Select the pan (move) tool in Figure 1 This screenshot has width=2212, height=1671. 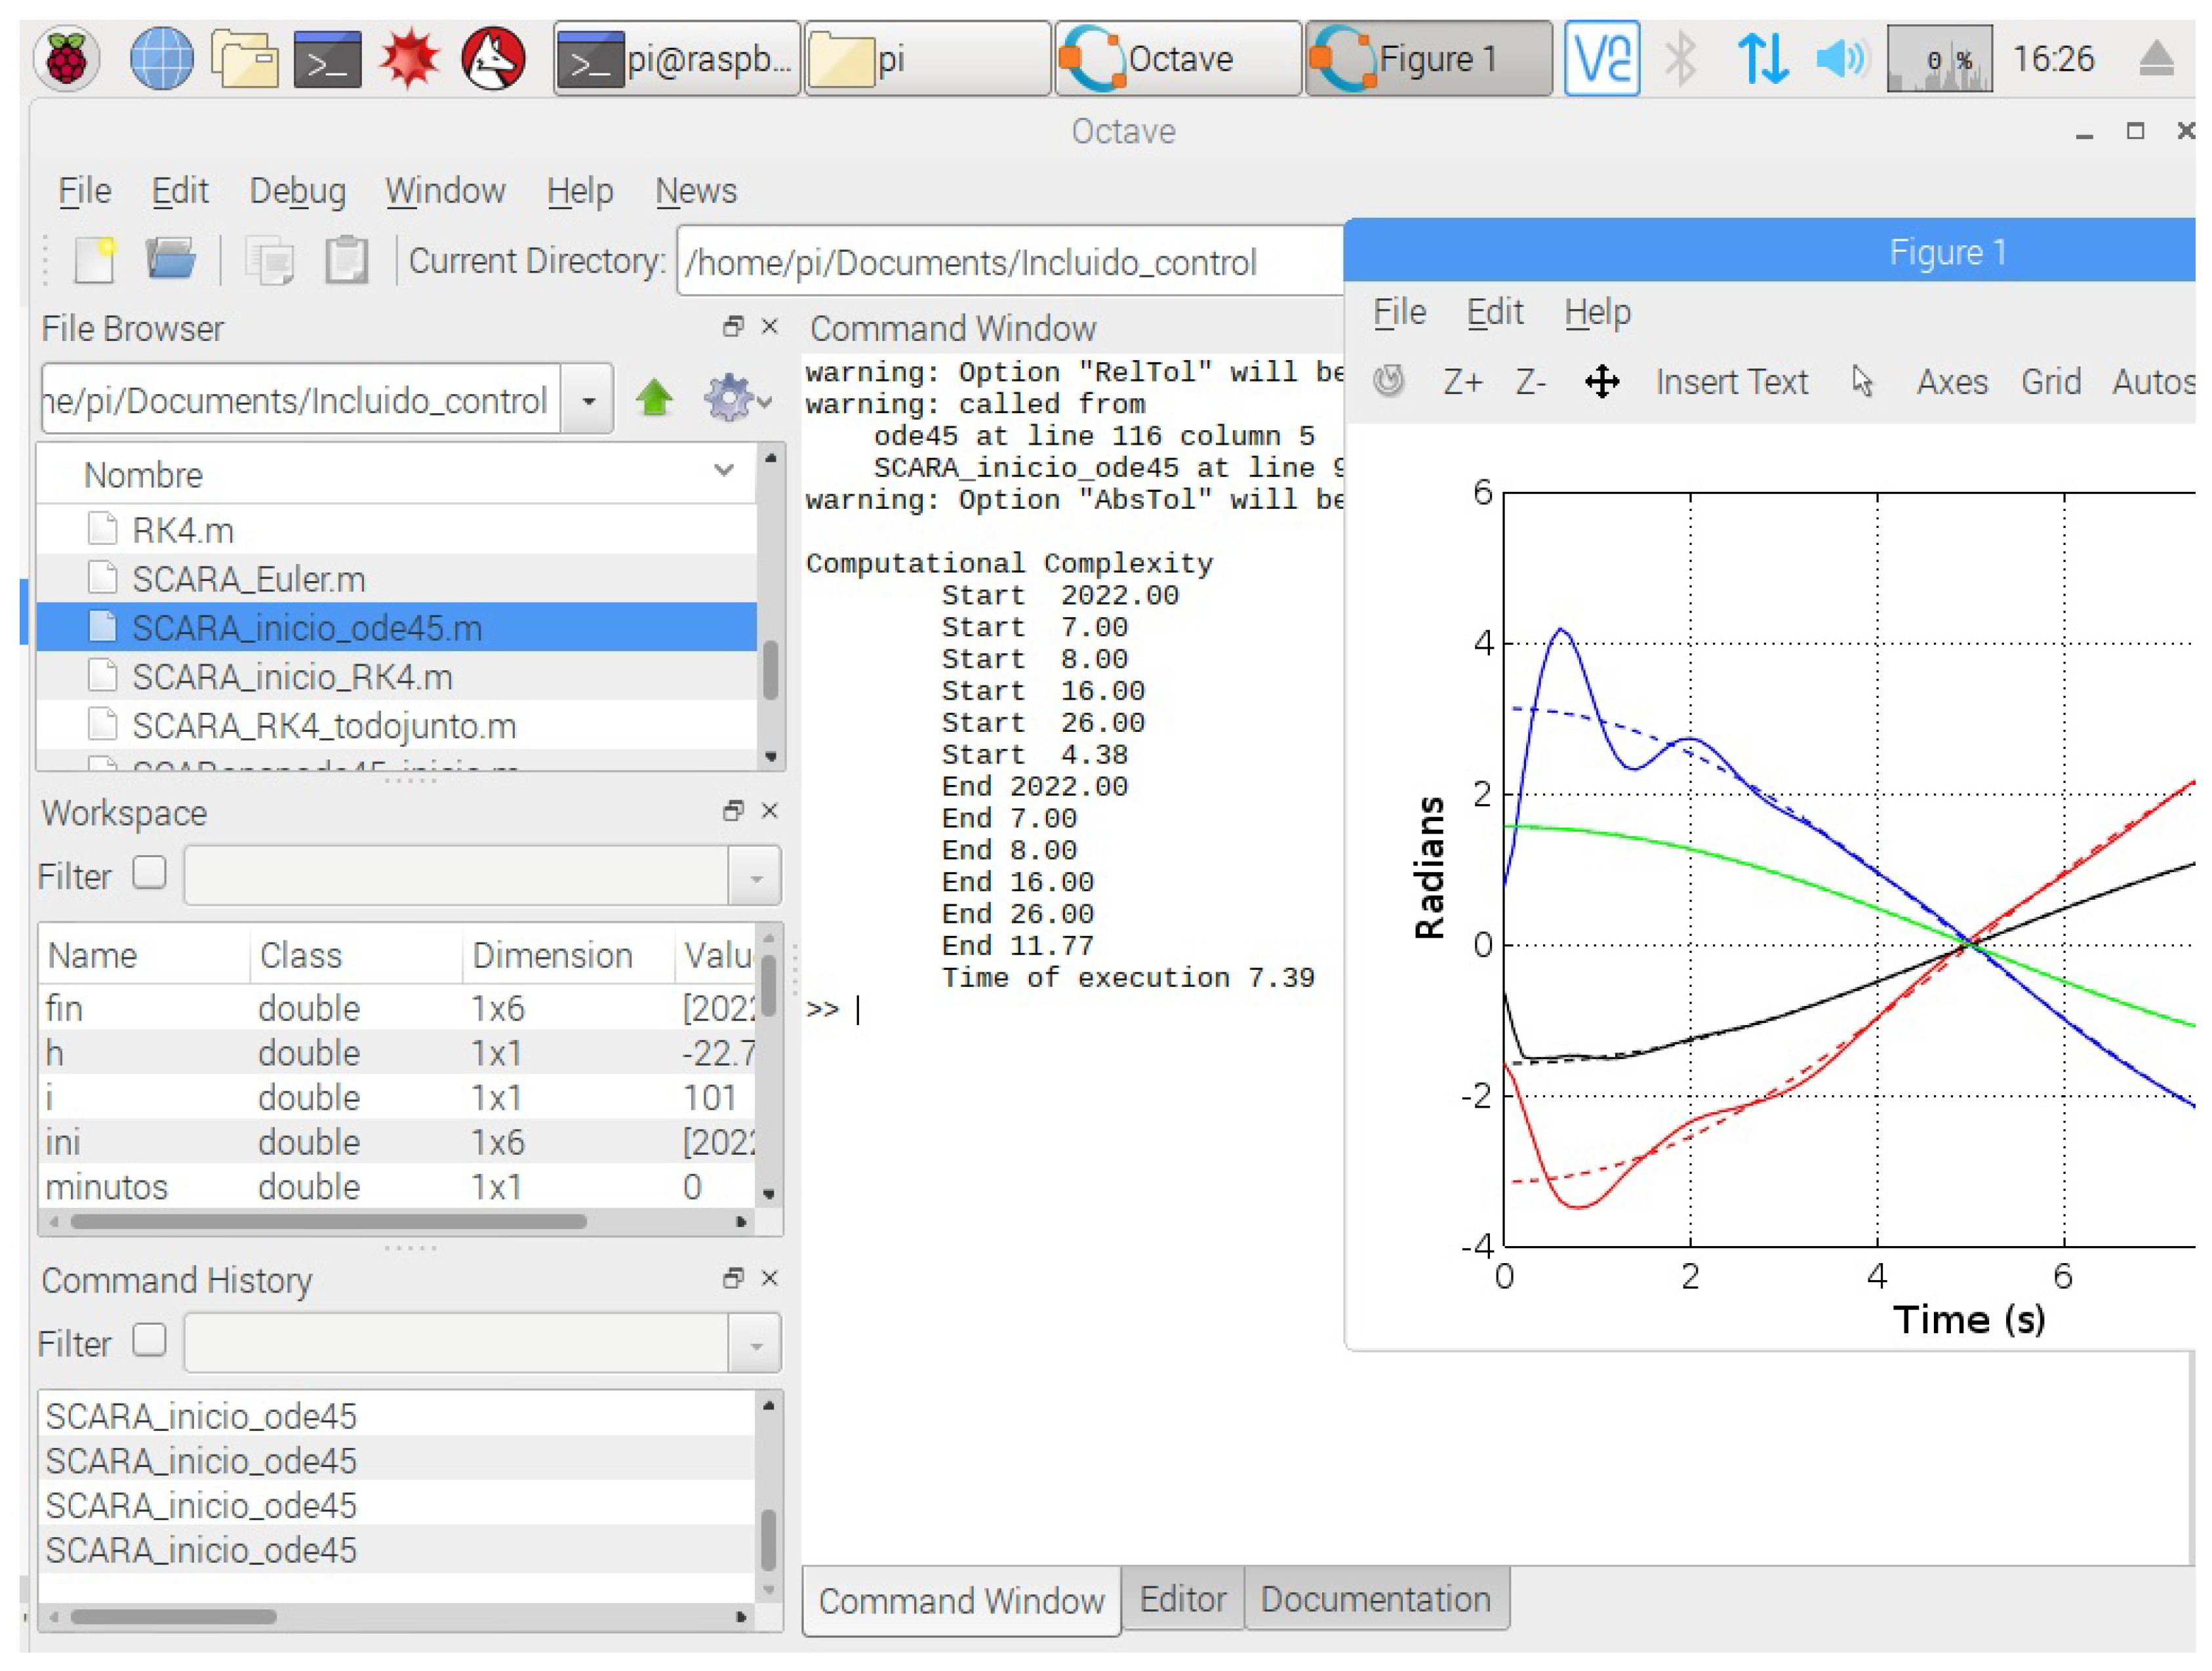1601,382
